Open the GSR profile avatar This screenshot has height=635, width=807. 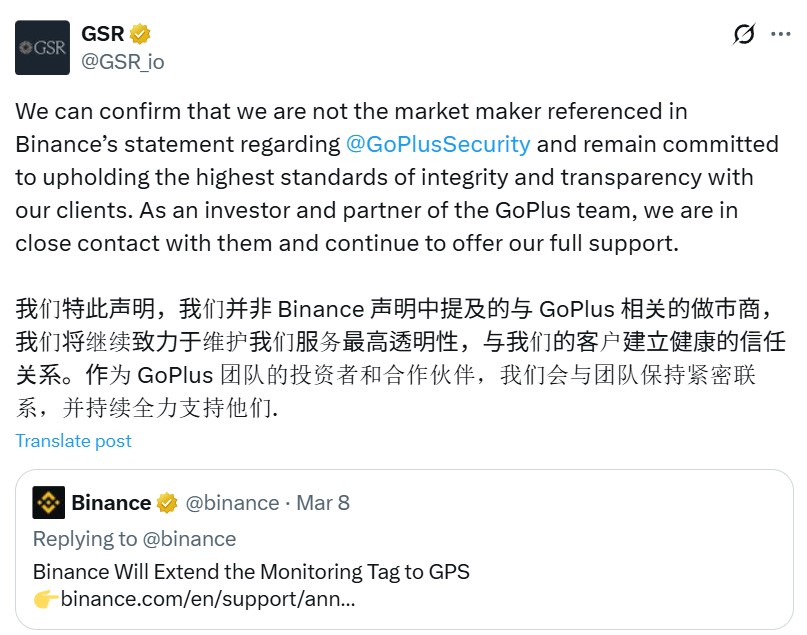pyautogui.click(x=43, y=47)
